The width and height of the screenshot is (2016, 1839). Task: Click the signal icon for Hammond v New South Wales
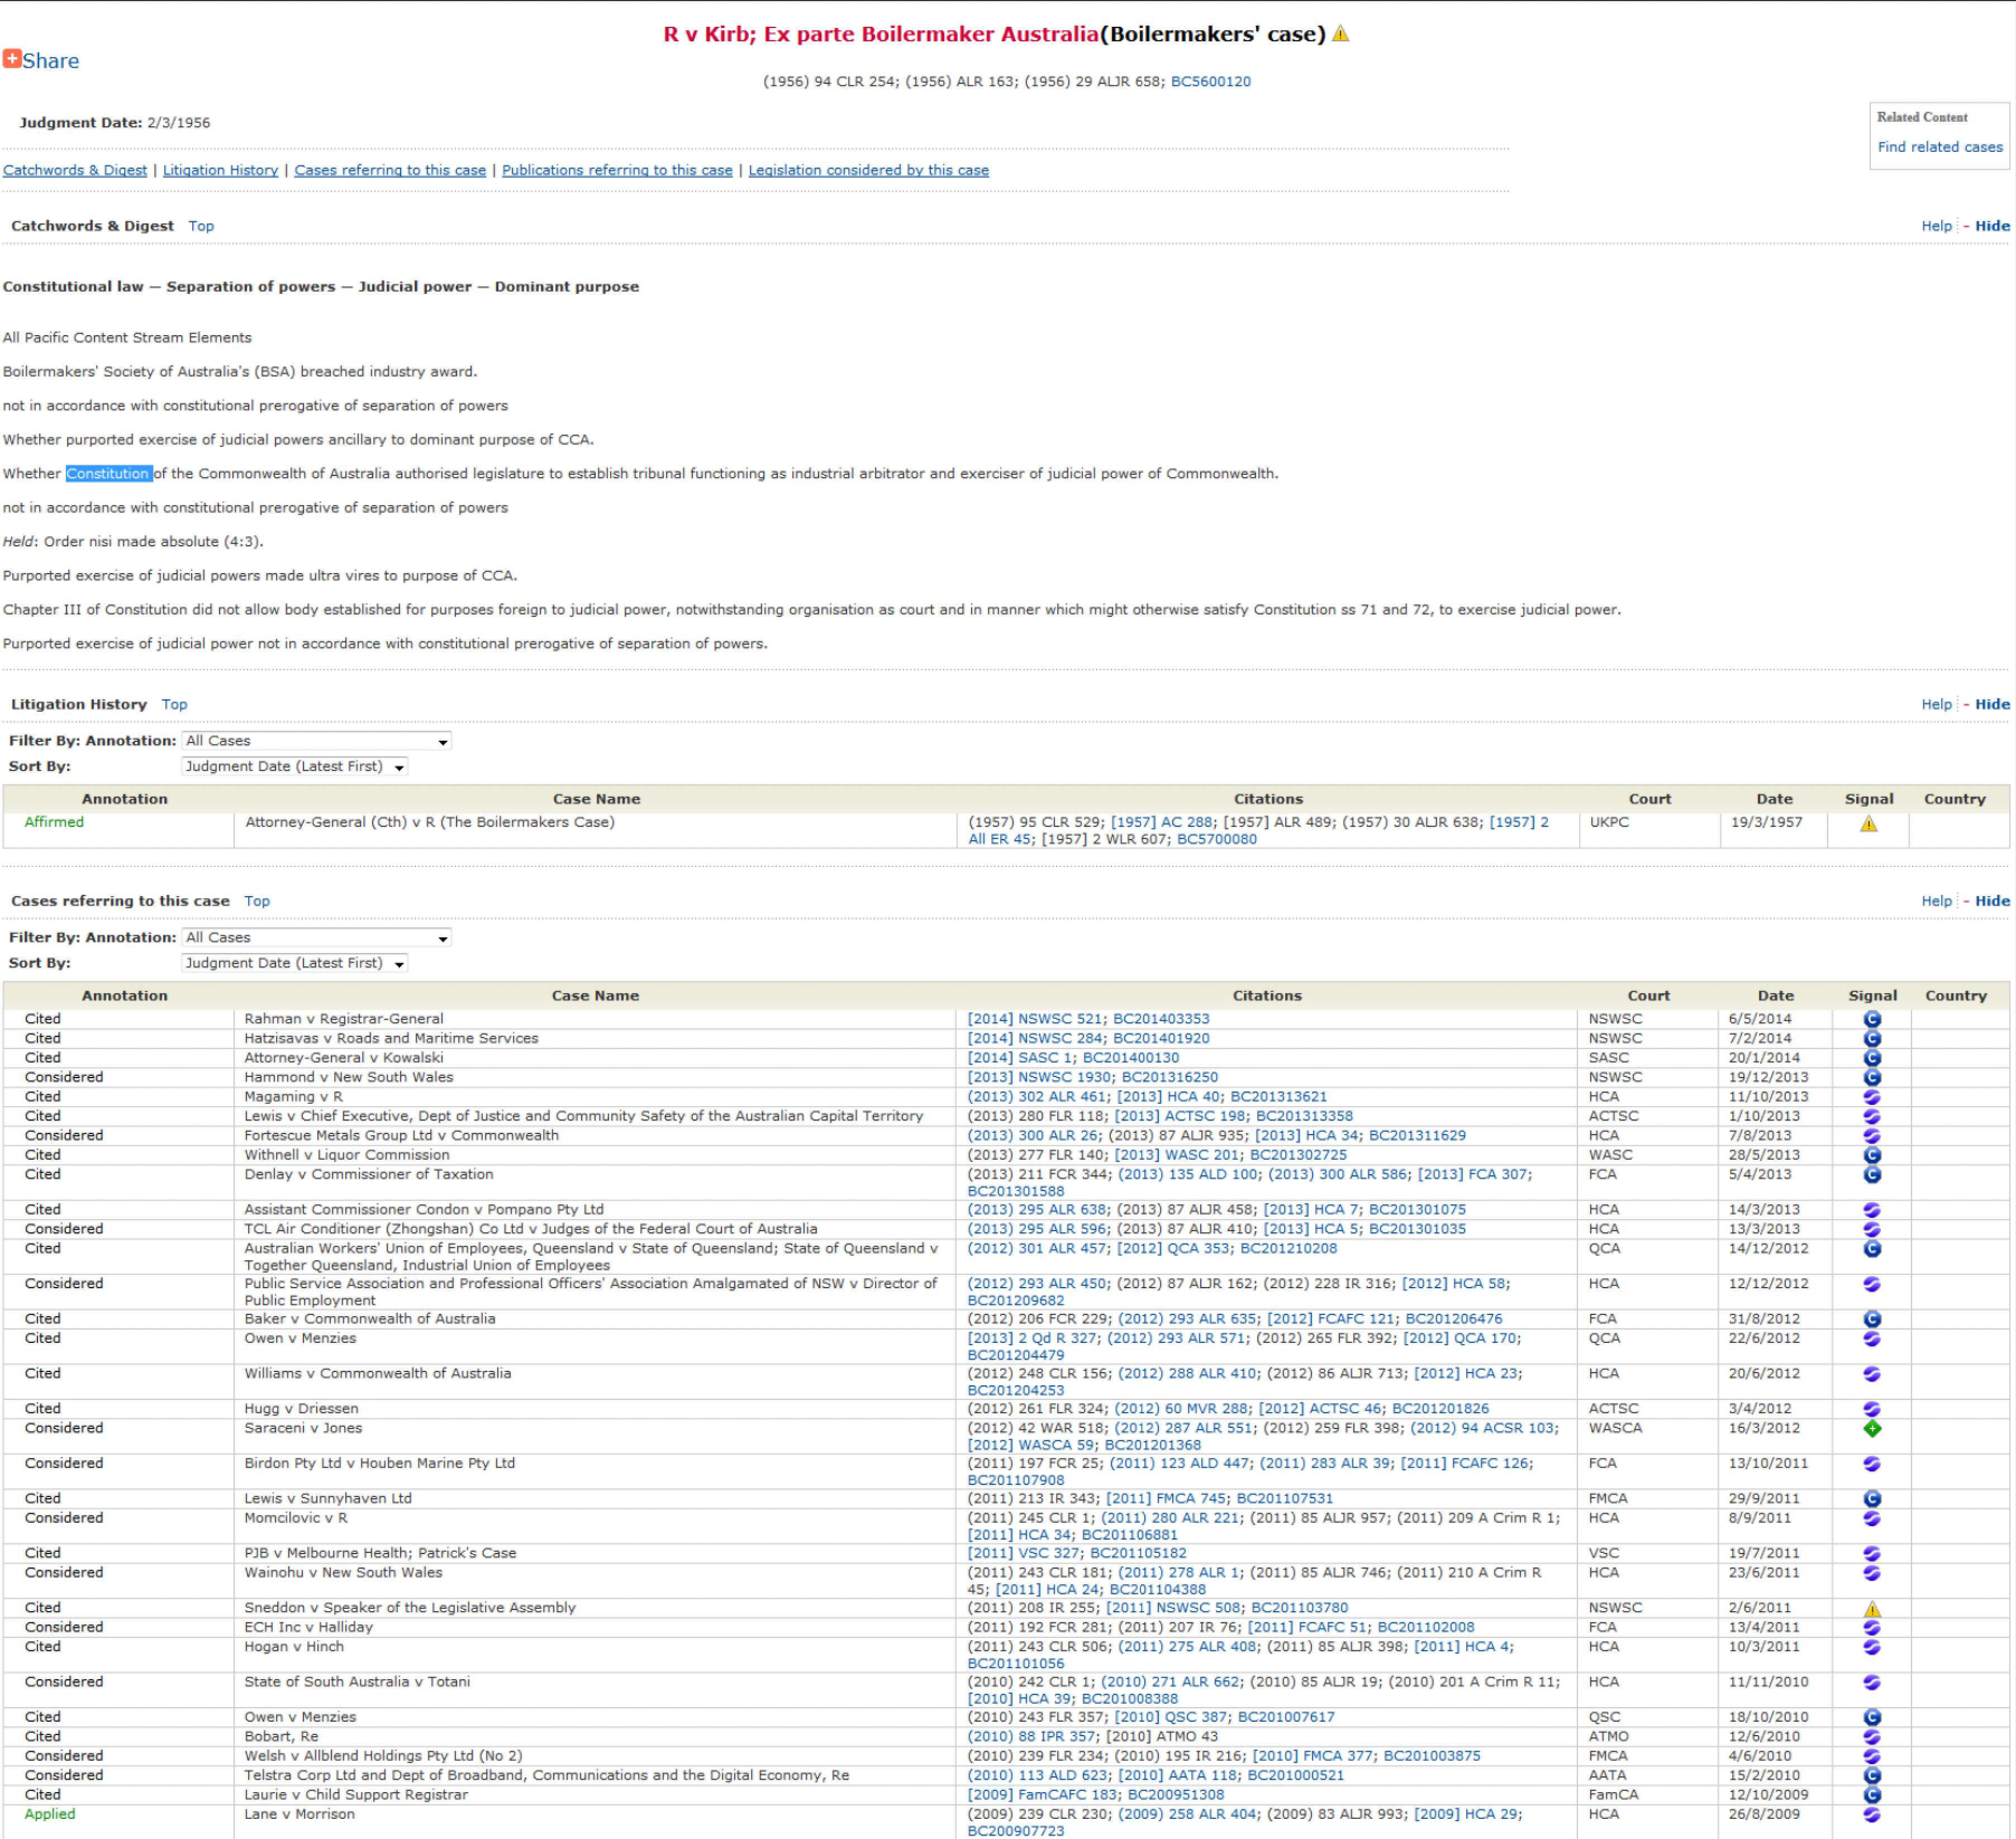click(1872, 1078)
